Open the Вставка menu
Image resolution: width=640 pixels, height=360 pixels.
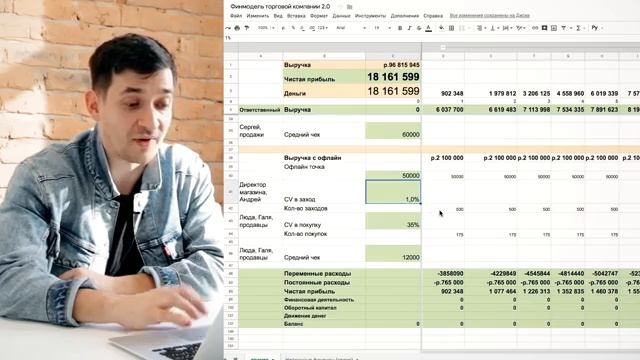point(296,16)
